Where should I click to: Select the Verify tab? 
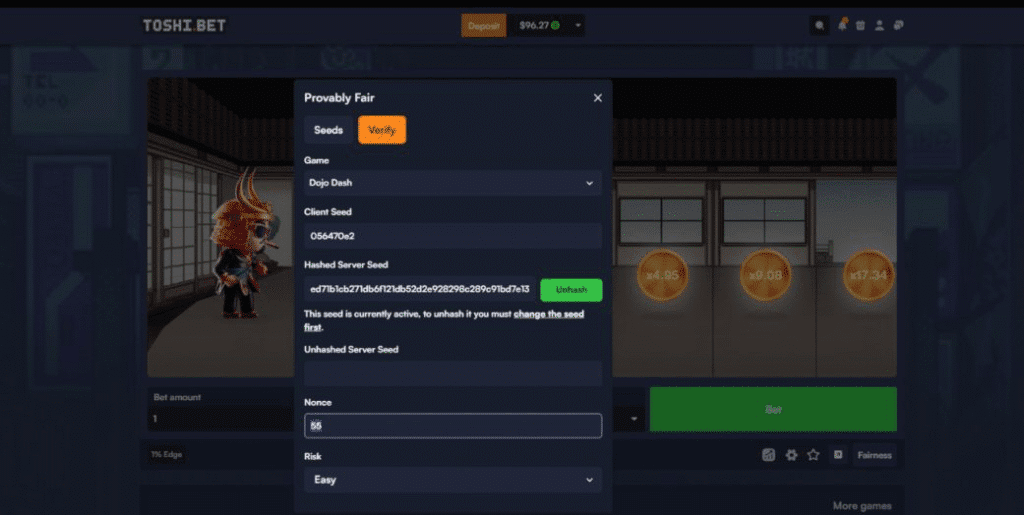pos(382,130)
